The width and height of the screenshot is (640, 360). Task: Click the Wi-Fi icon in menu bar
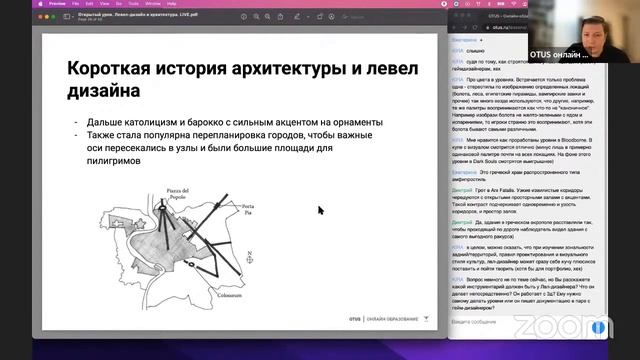point(513,4)
